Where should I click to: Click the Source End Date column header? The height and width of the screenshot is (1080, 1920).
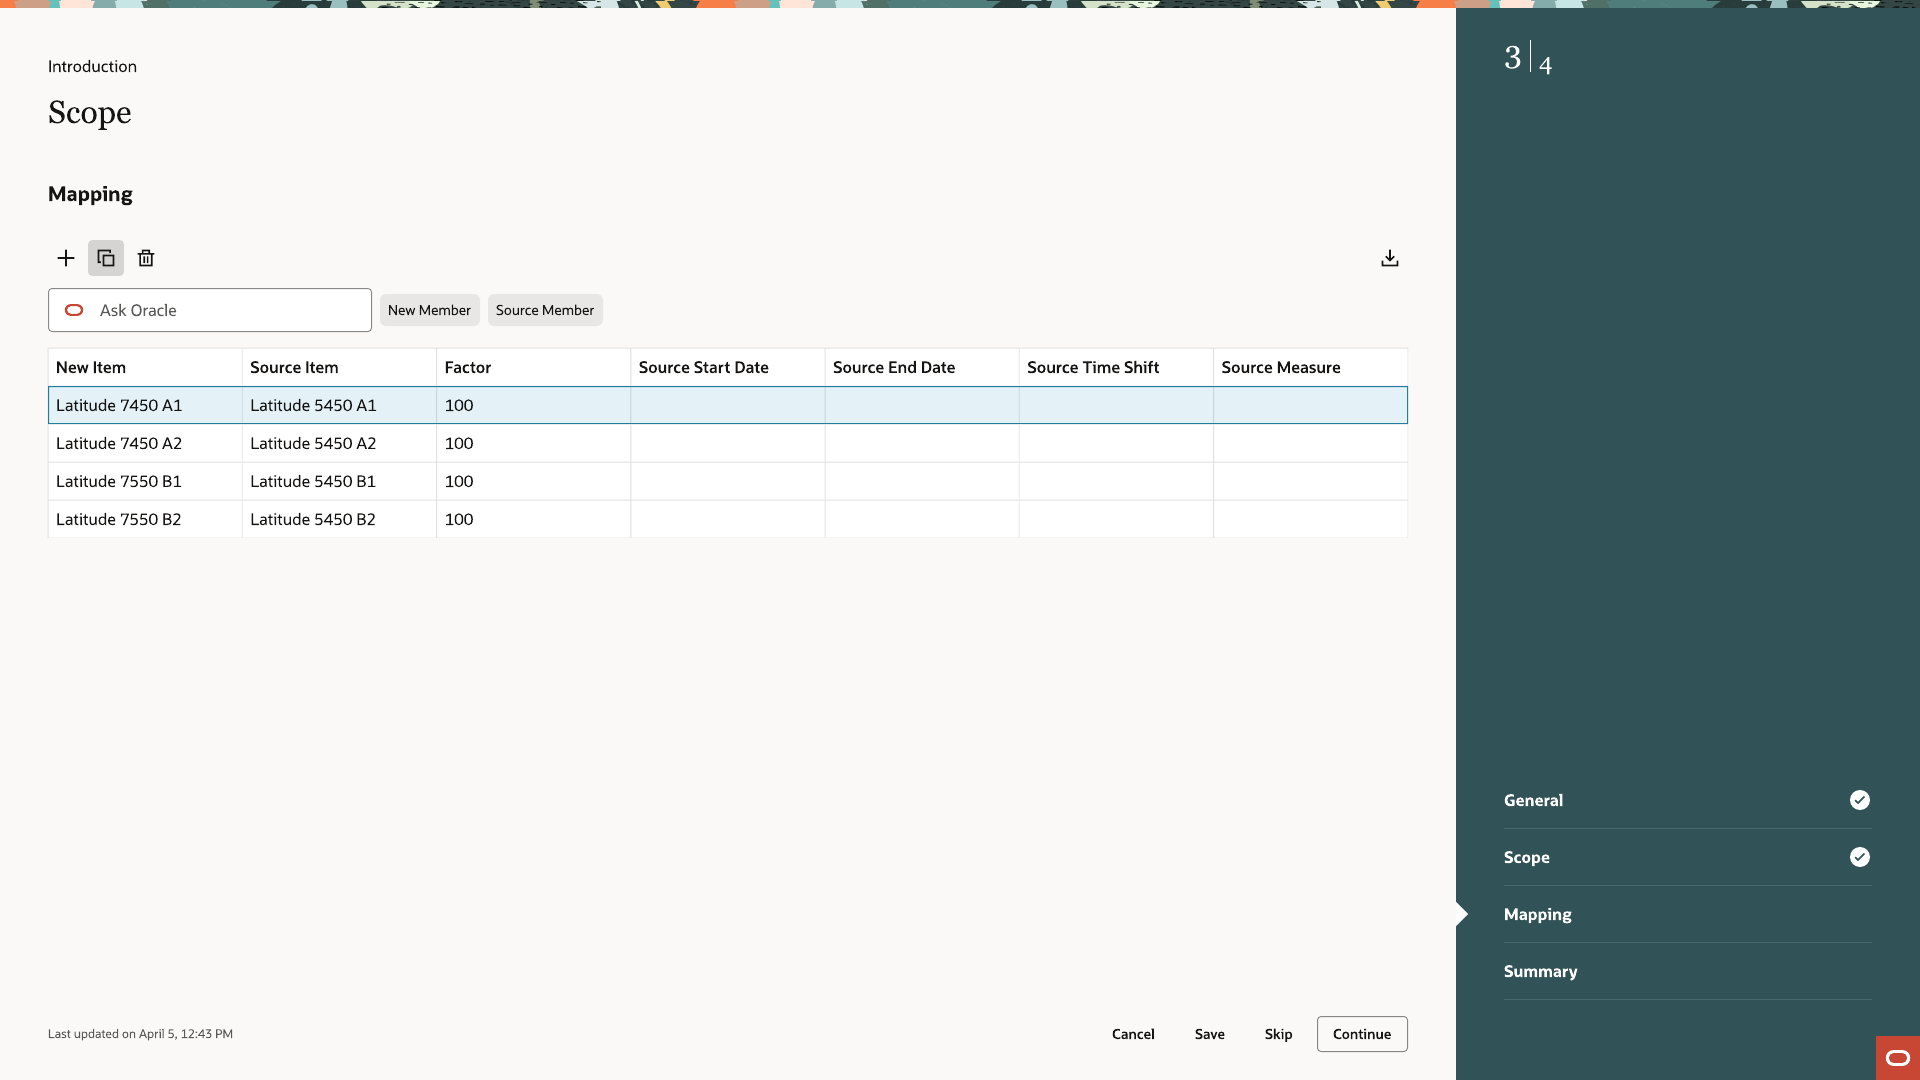click(x=922, y=367)
